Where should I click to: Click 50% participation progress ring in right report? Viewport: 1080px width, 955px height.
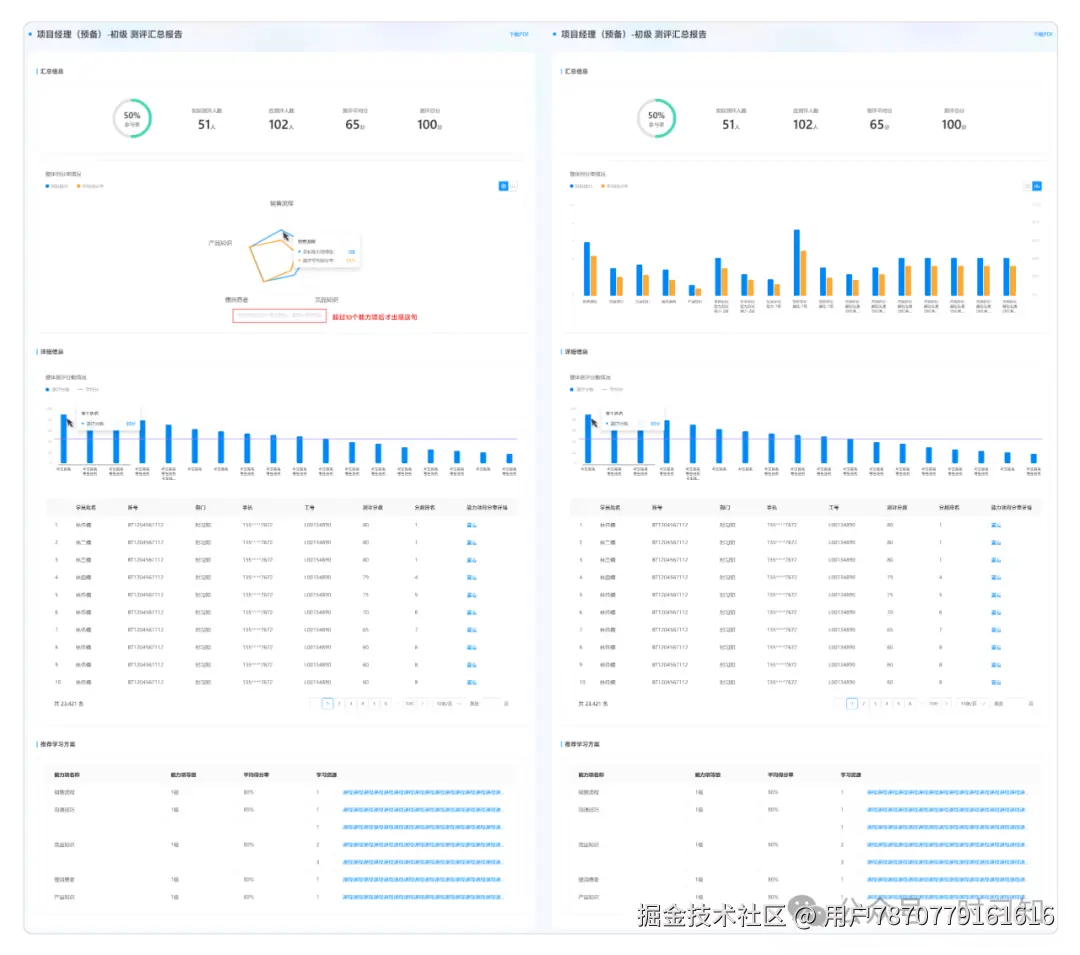656,118
